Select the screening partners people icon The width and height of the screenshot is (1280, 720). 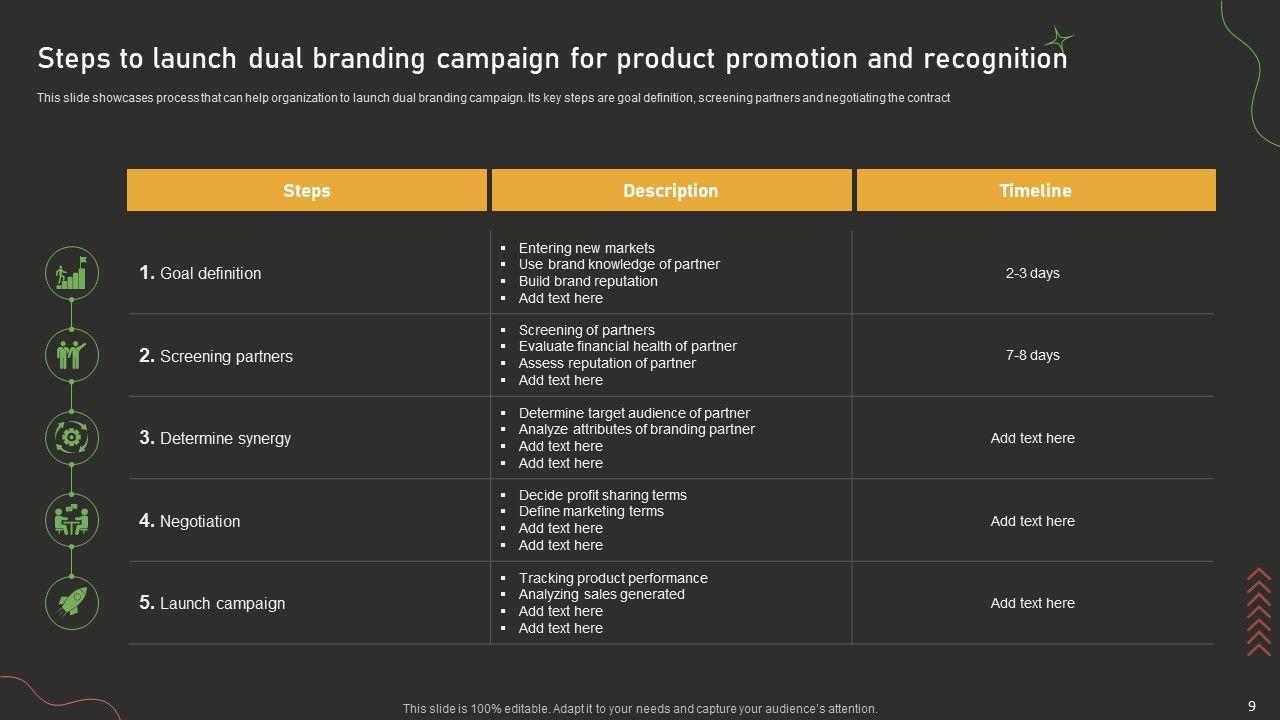pos(72,355)
